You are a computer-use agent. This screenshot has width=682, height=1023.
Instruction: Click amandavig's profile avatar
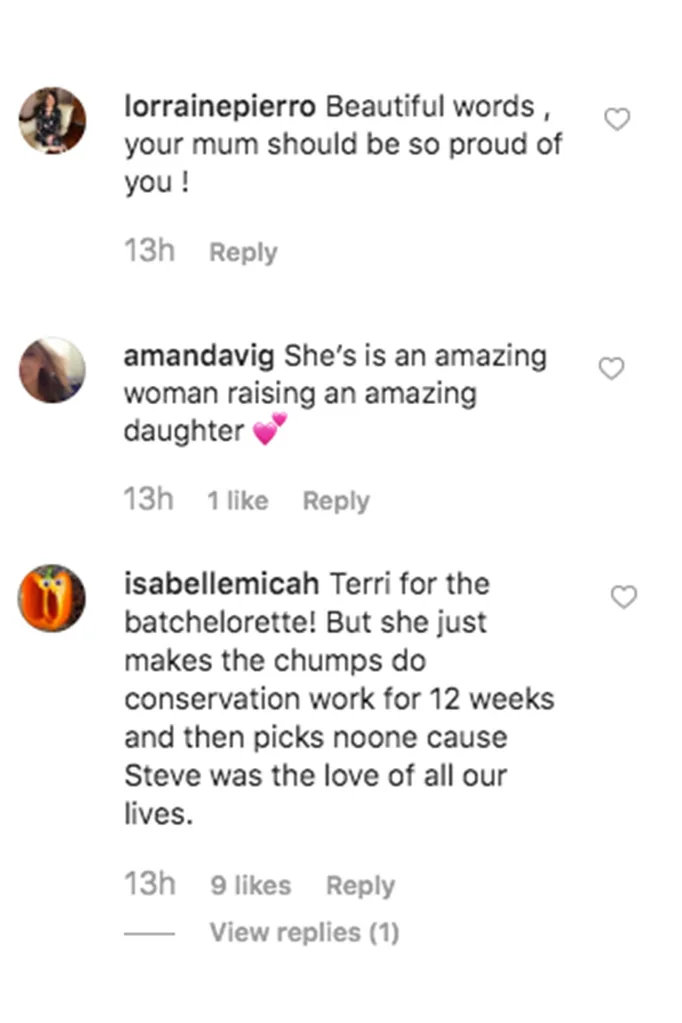pos(52,371)
